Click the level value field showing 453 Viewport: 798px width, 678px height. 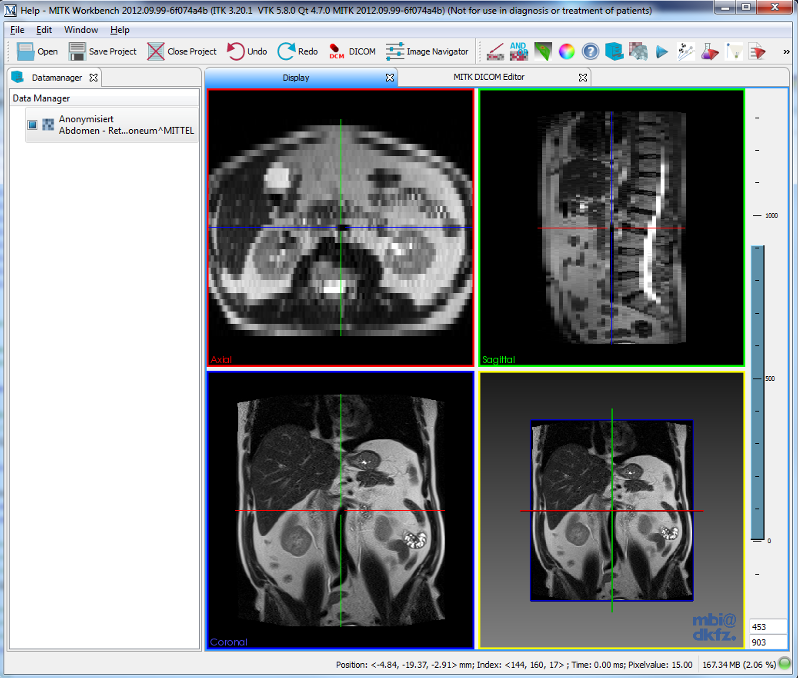tap(767, 627)
